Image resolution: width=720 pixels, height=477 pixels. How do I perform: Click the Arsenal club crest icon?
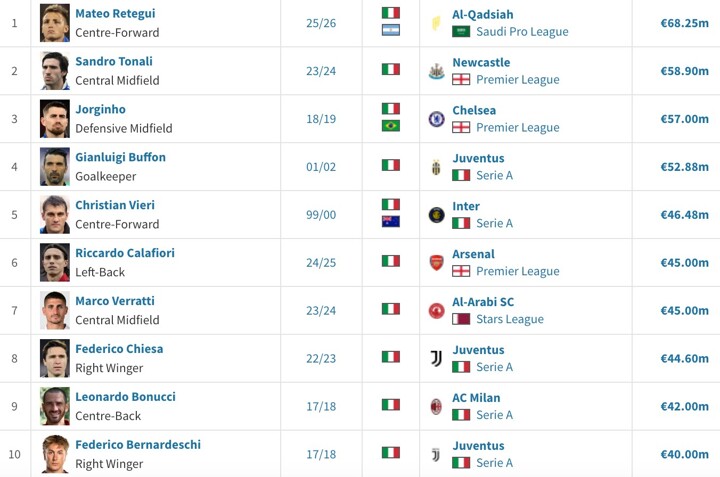click(436, 263)
